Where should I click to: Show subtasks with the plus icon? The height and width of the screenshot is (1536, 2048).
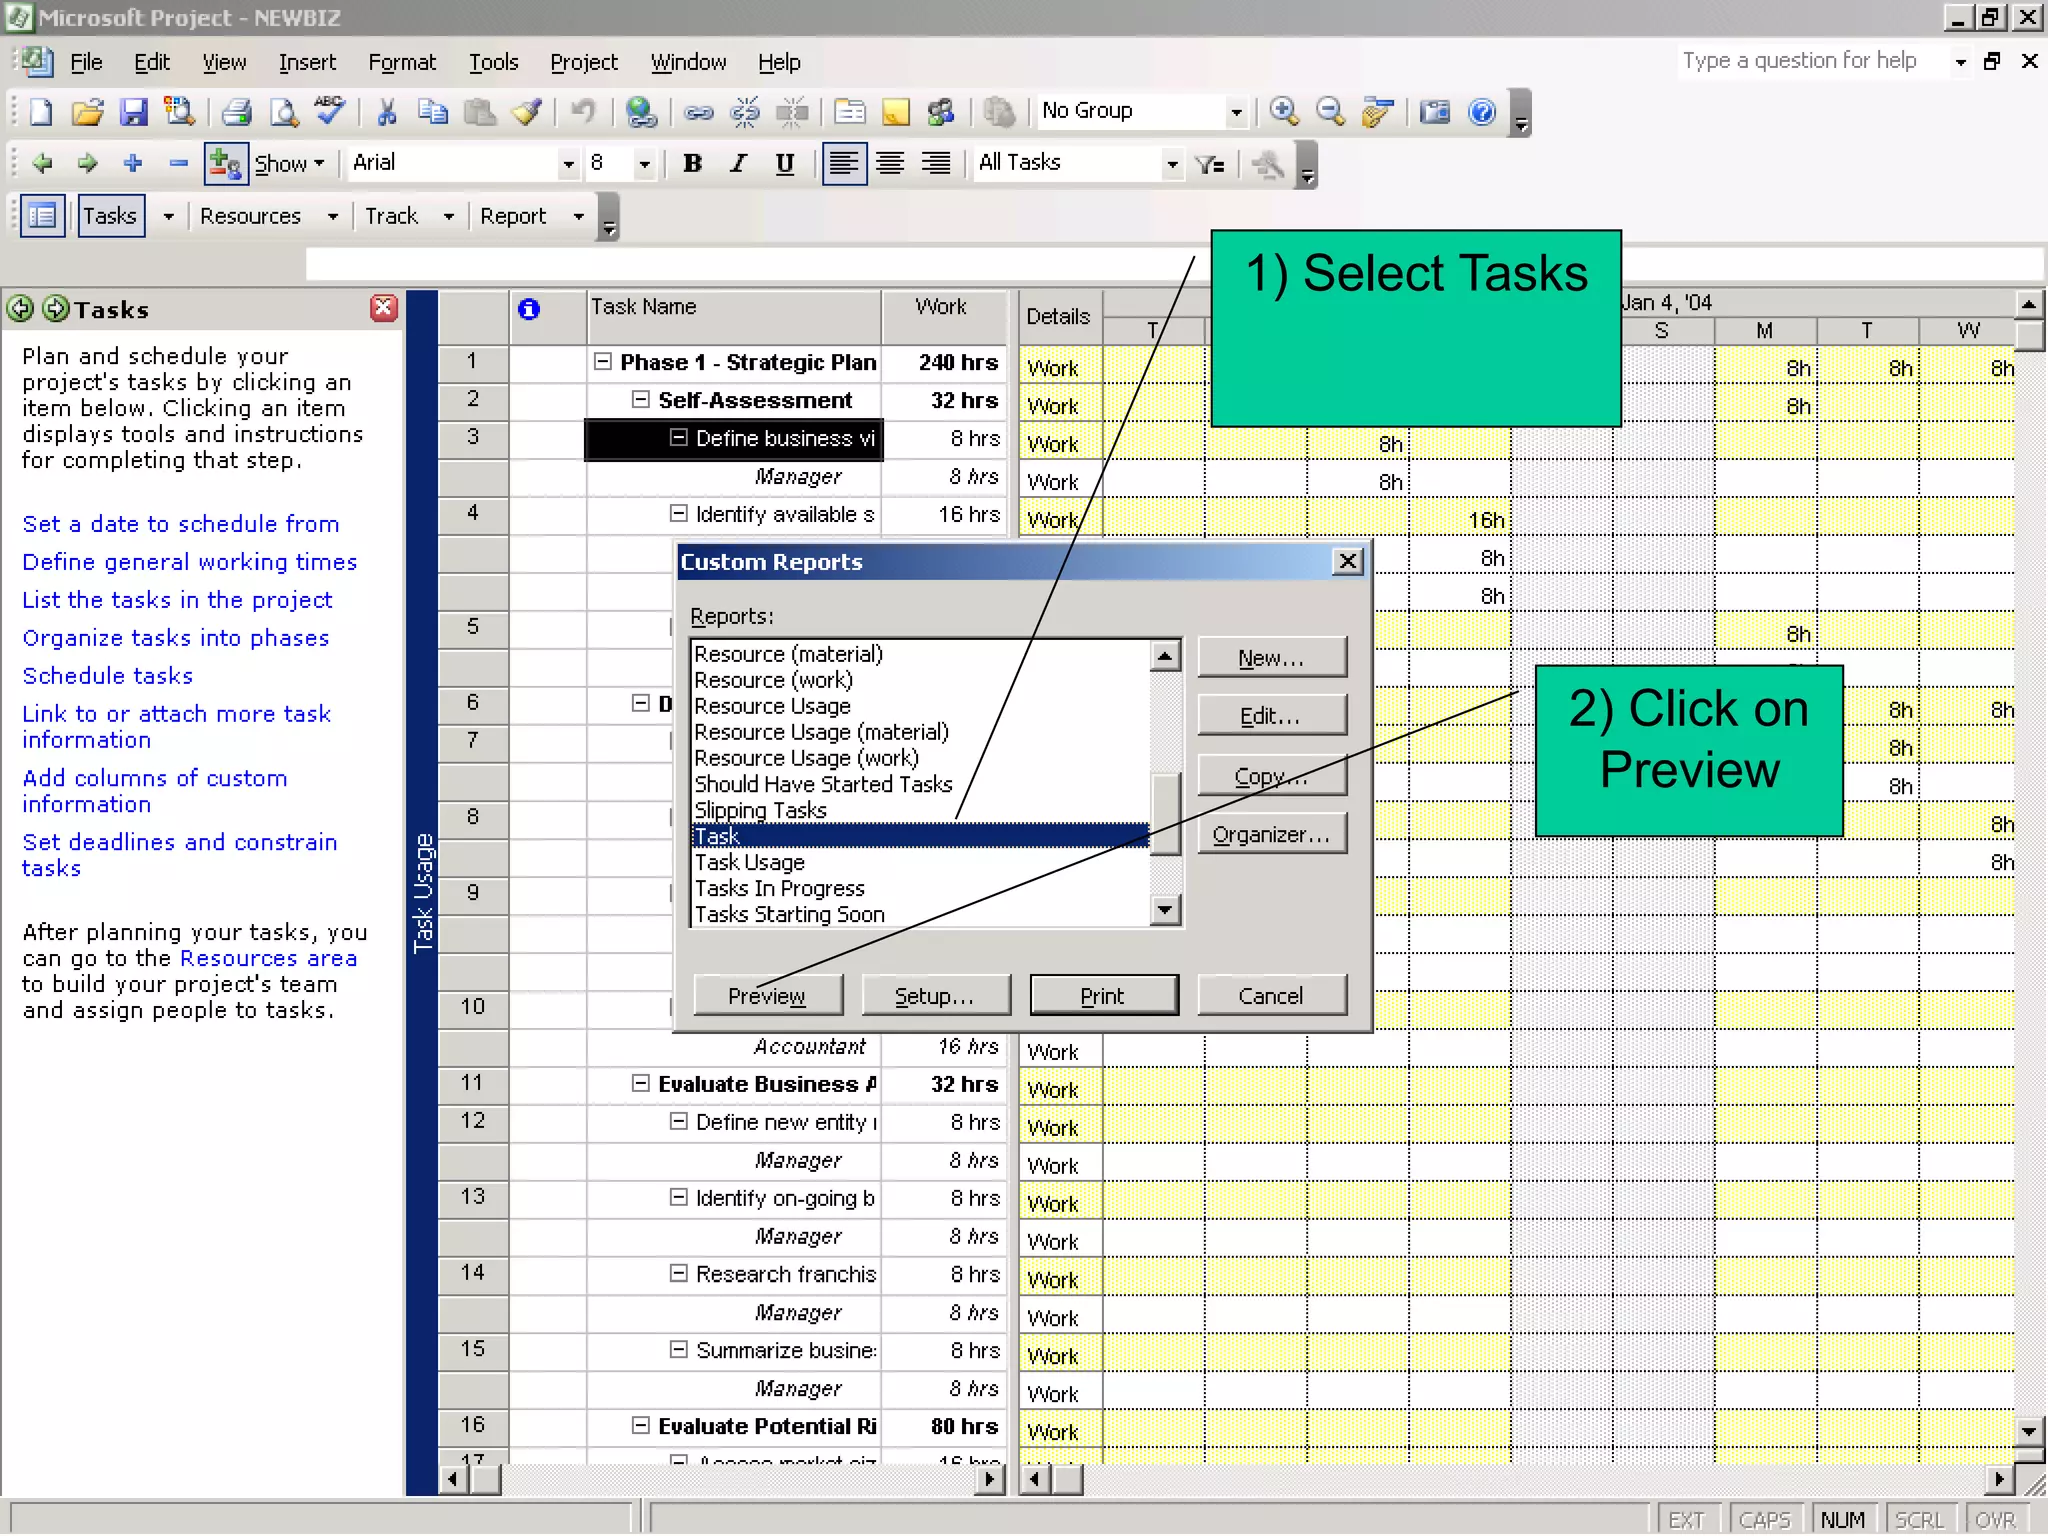[132, 163]
